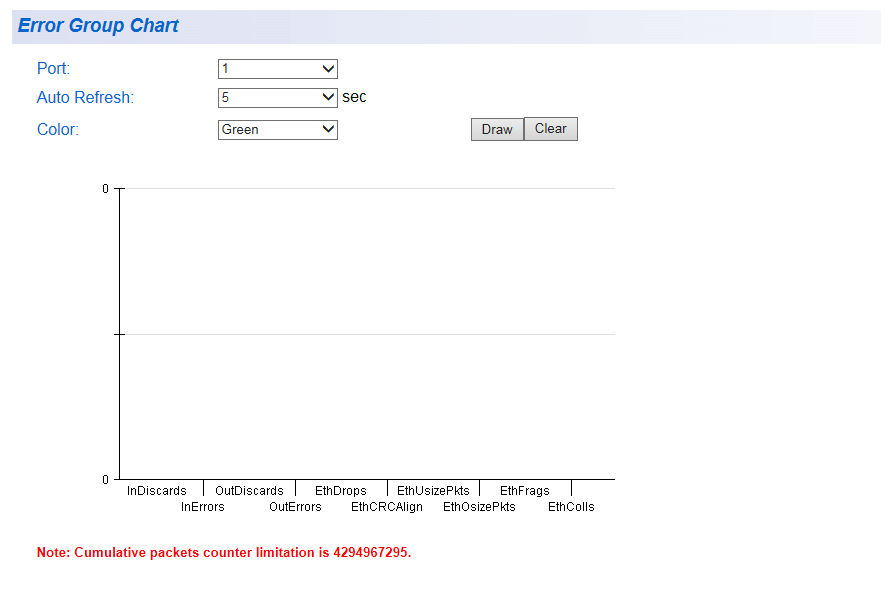Open the Port dropdown
The width and height of the screenshot is (890, 594).
[278, 69]
